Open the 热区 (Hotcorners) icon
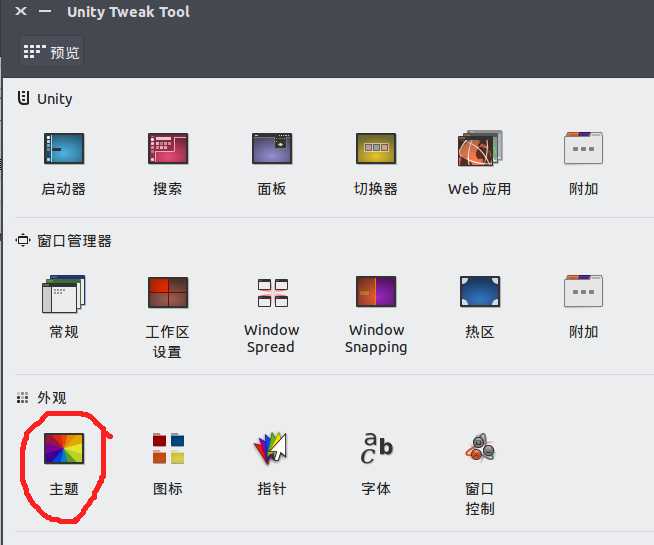Image resolution: width=654 pixels, height=545 pixels. (x=480, y=292)
